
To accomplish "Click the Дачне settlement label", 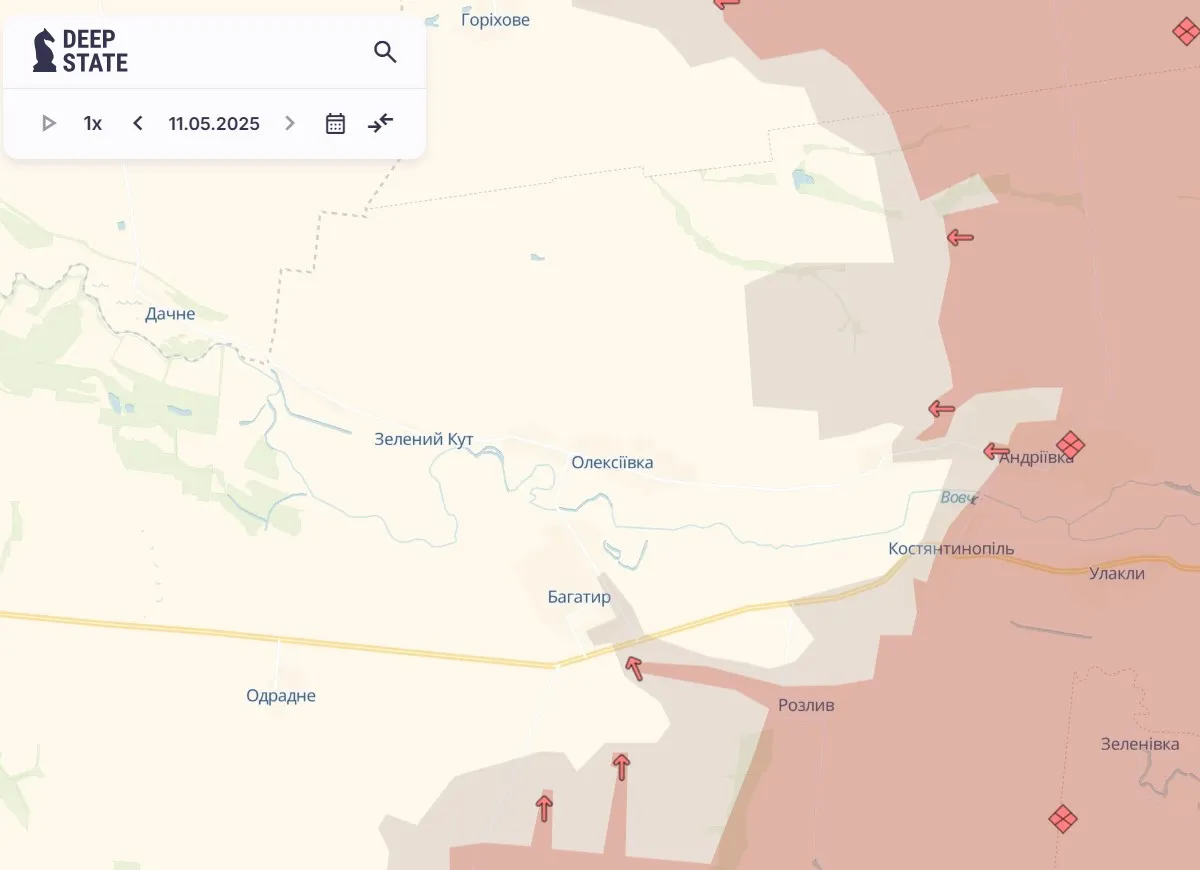I will pos(170,314).
